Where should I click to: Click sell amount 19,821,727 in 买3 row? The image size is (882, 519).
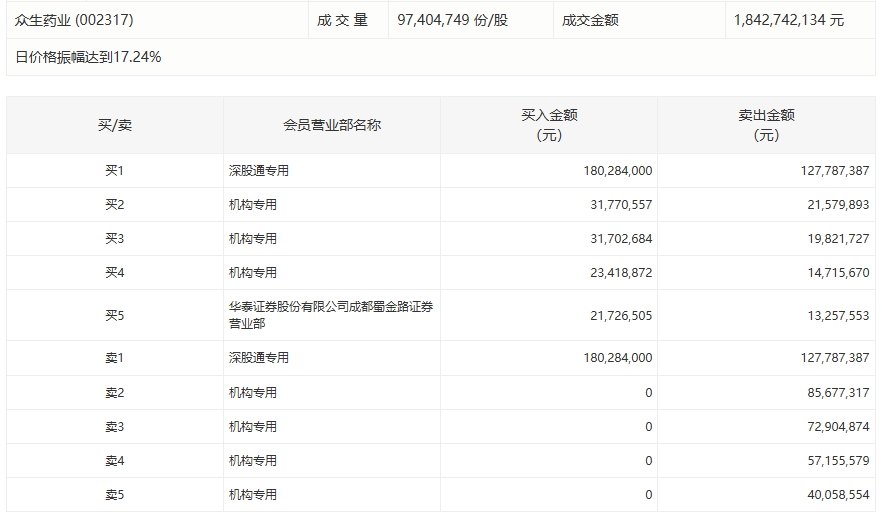(x=834, y=239)
